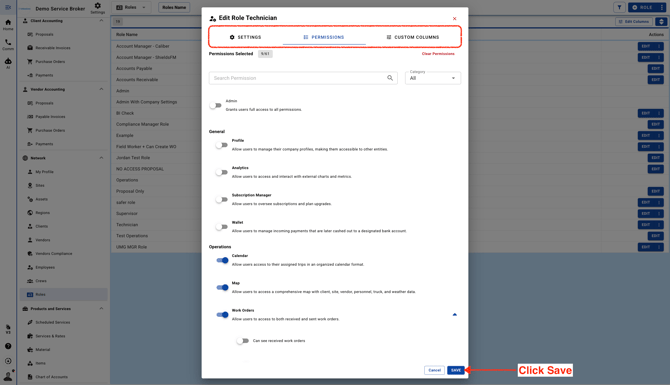Click the Cancel button

435,370
